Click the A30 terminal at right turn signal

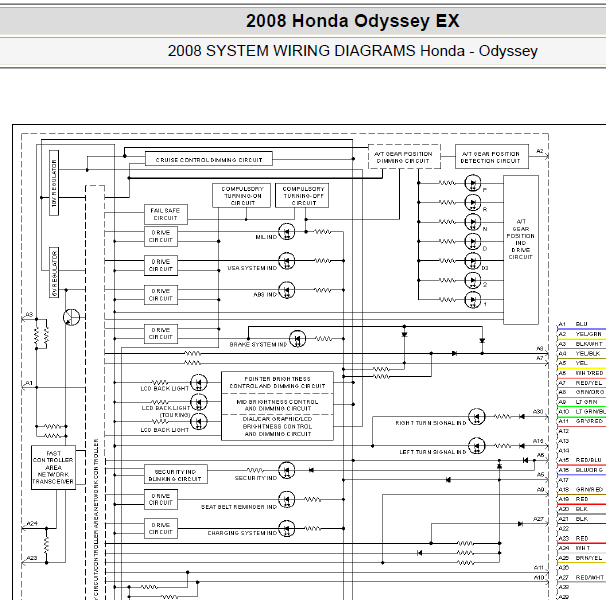pos(538,412)
